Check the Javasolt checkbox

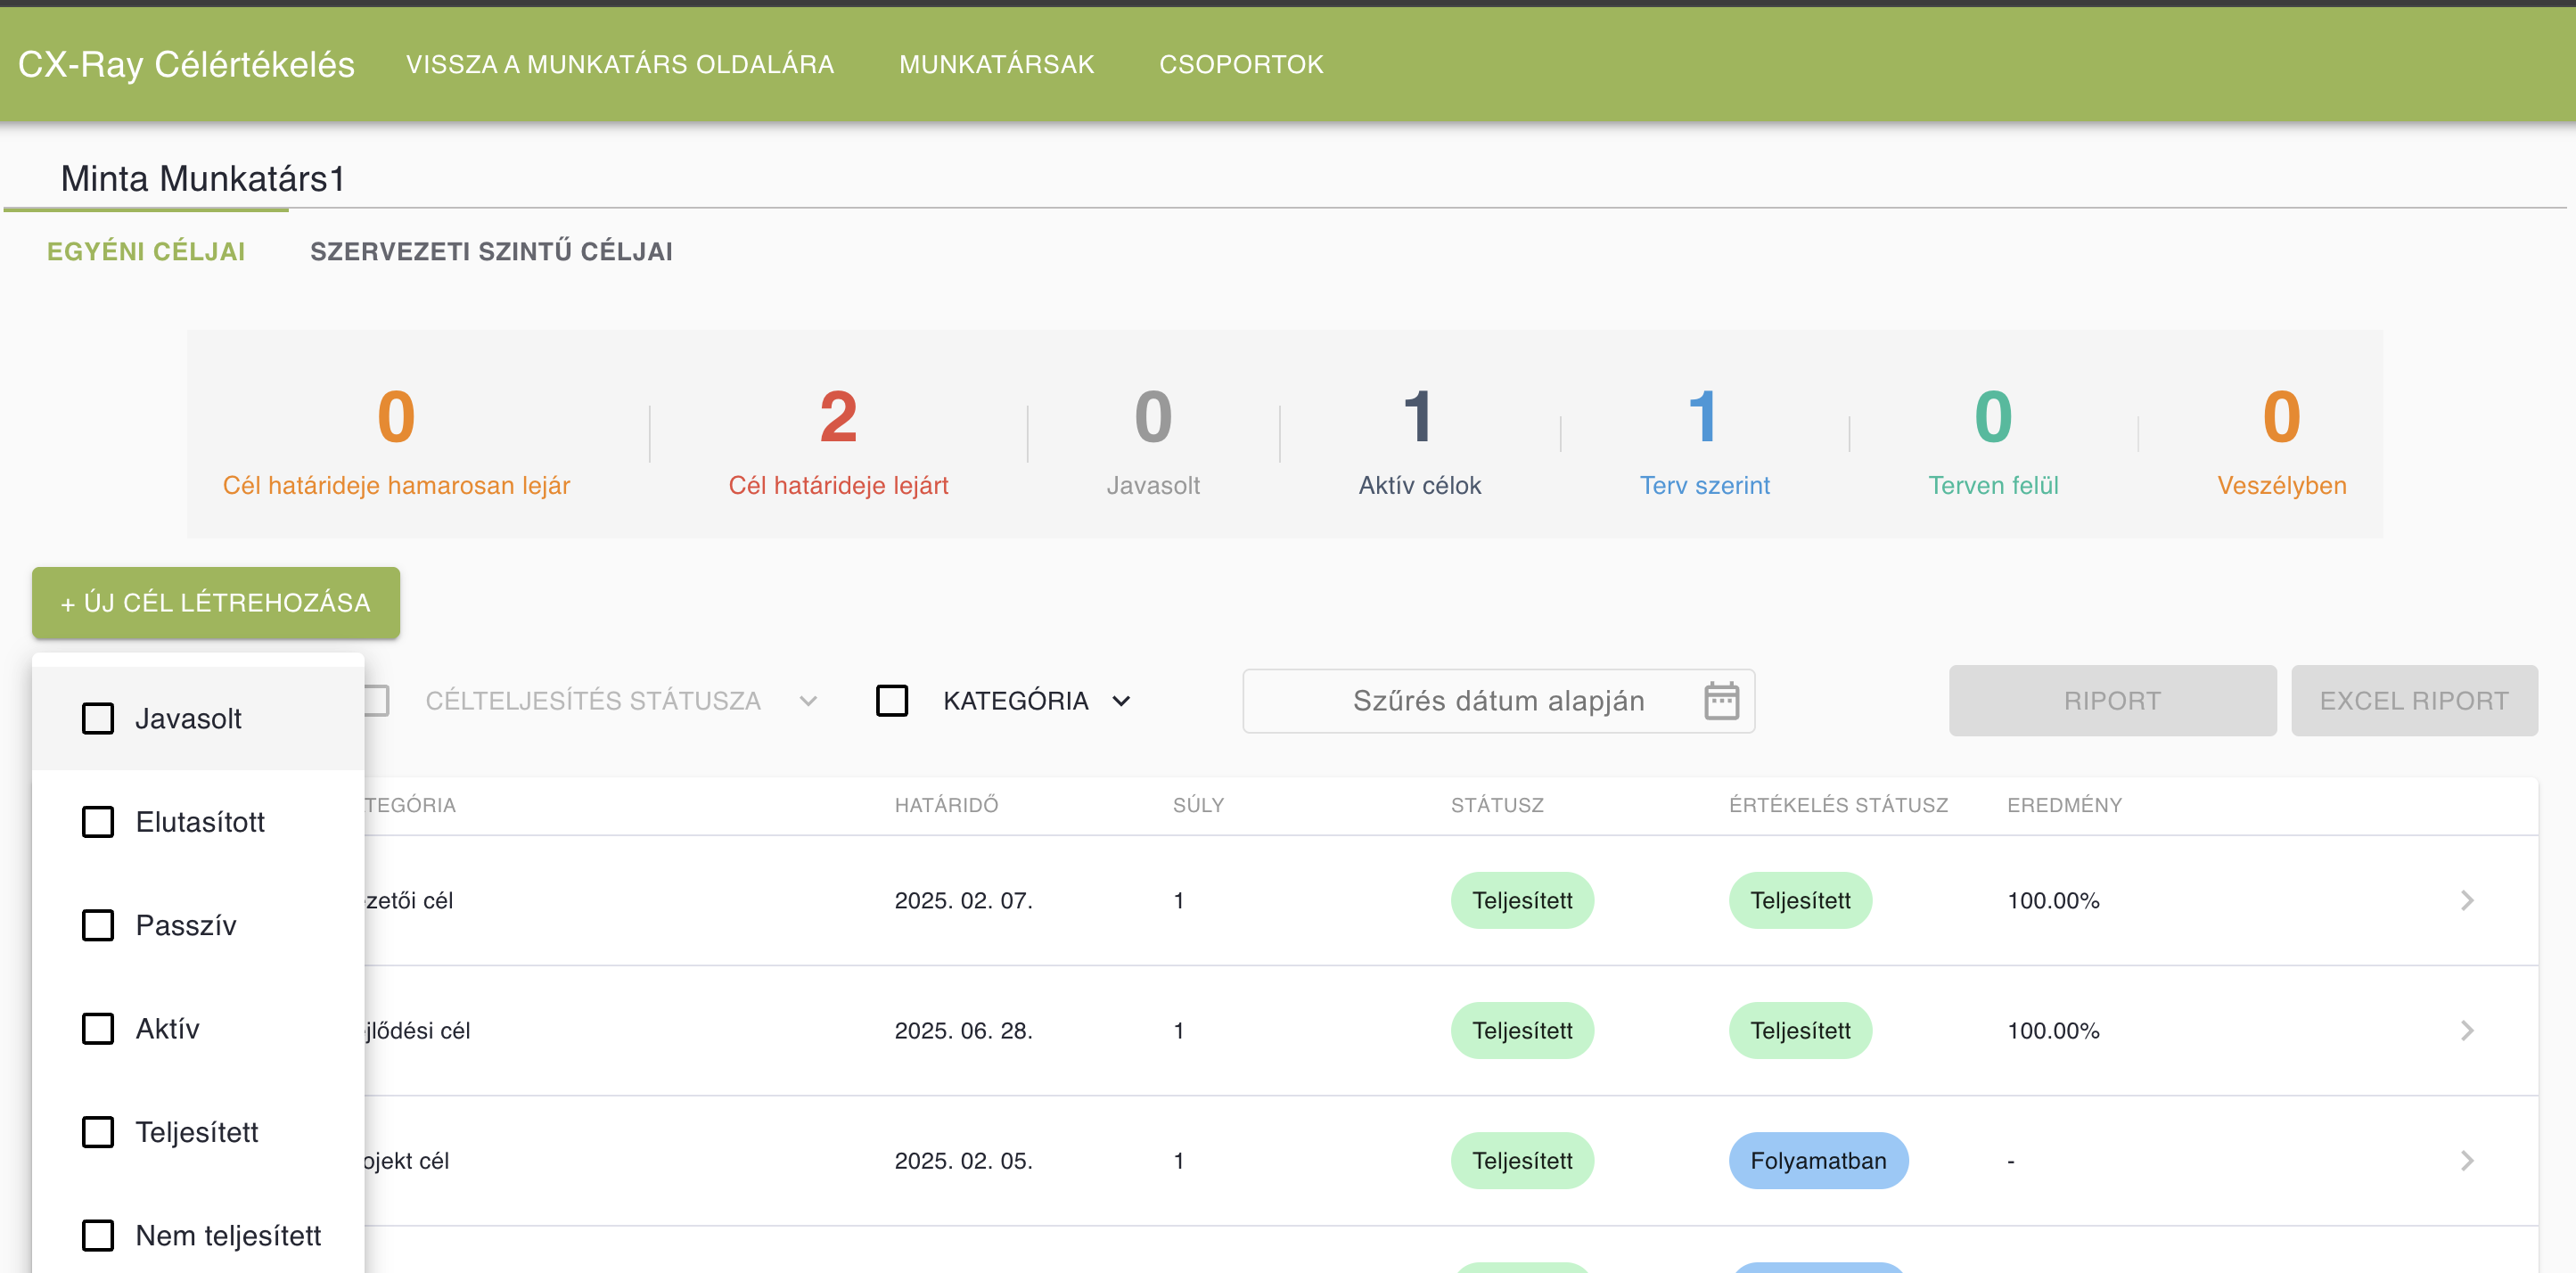click(98, 718)
